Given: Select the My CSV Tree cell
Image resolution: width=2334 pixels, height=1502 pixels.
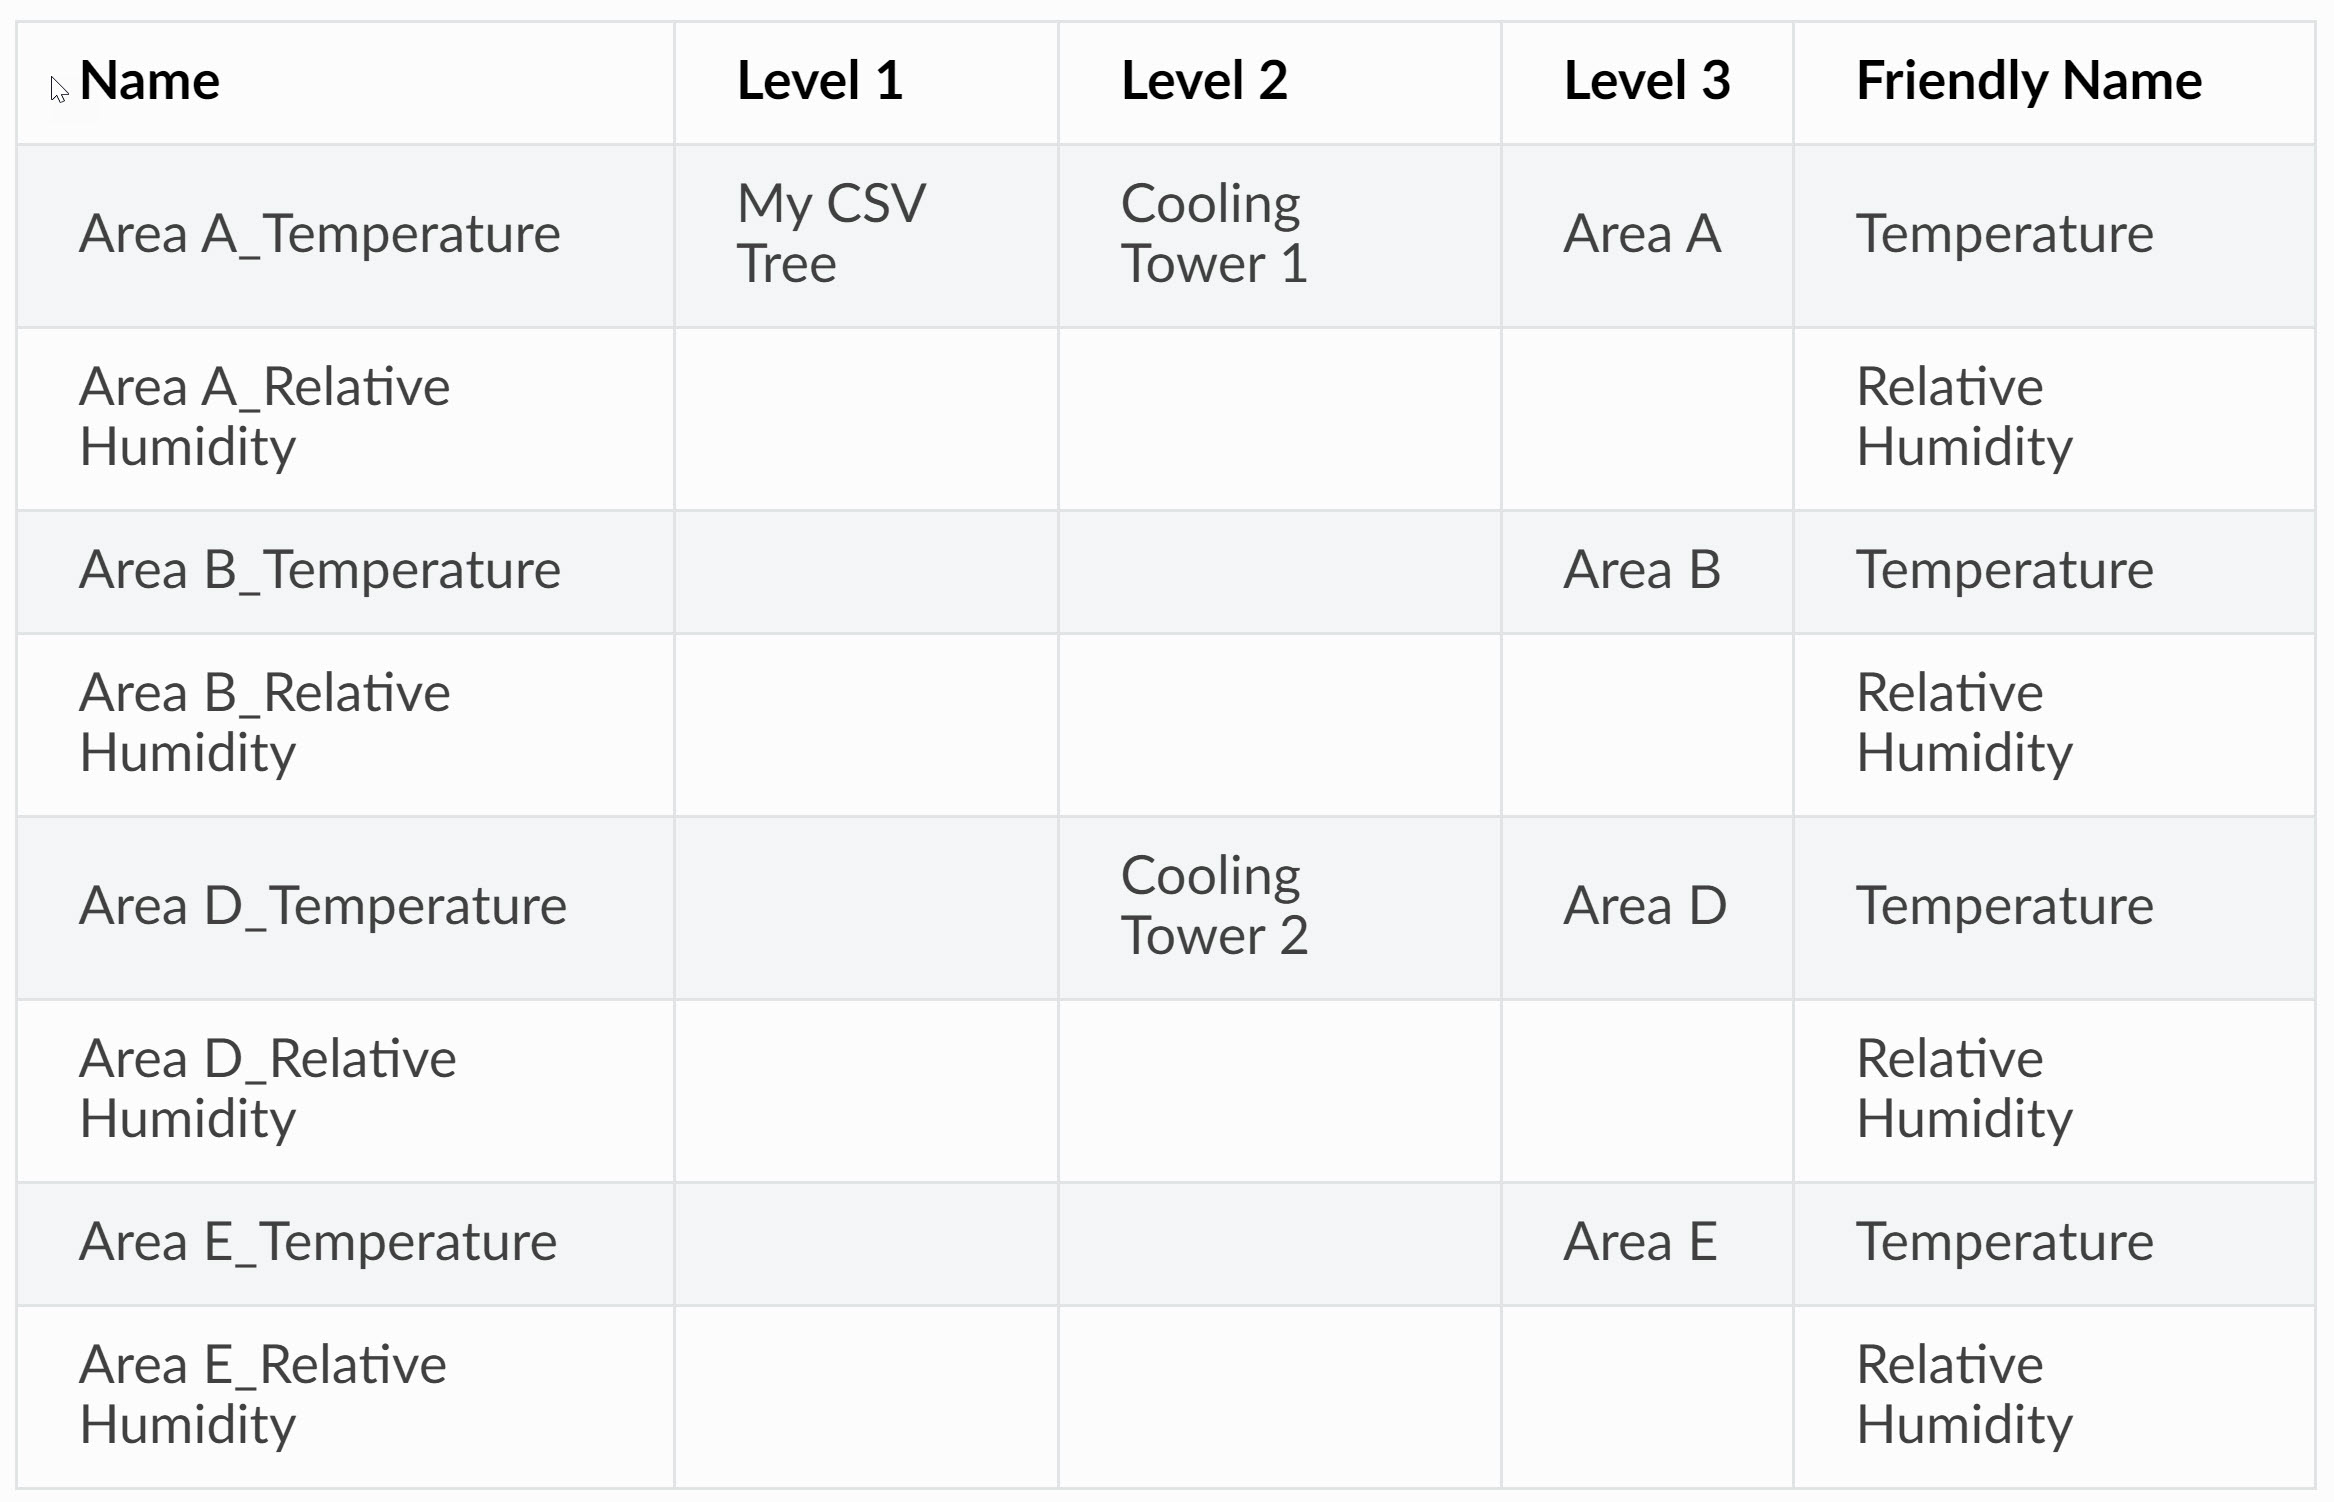Looking at the screenshot, I should 866,236.
